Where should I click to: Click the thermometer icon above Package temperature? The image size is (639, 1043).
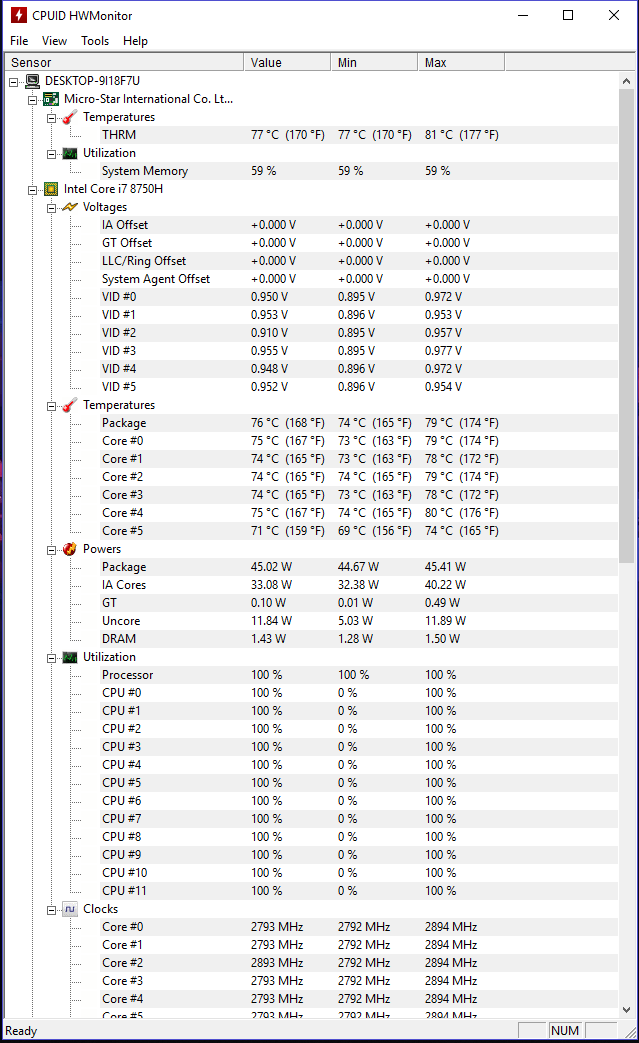pos(70,405)
